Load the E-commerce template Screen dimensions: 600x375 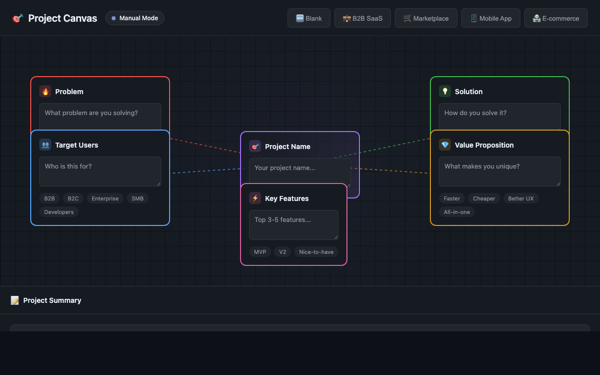pyautogui.click(x=556, y=18)
